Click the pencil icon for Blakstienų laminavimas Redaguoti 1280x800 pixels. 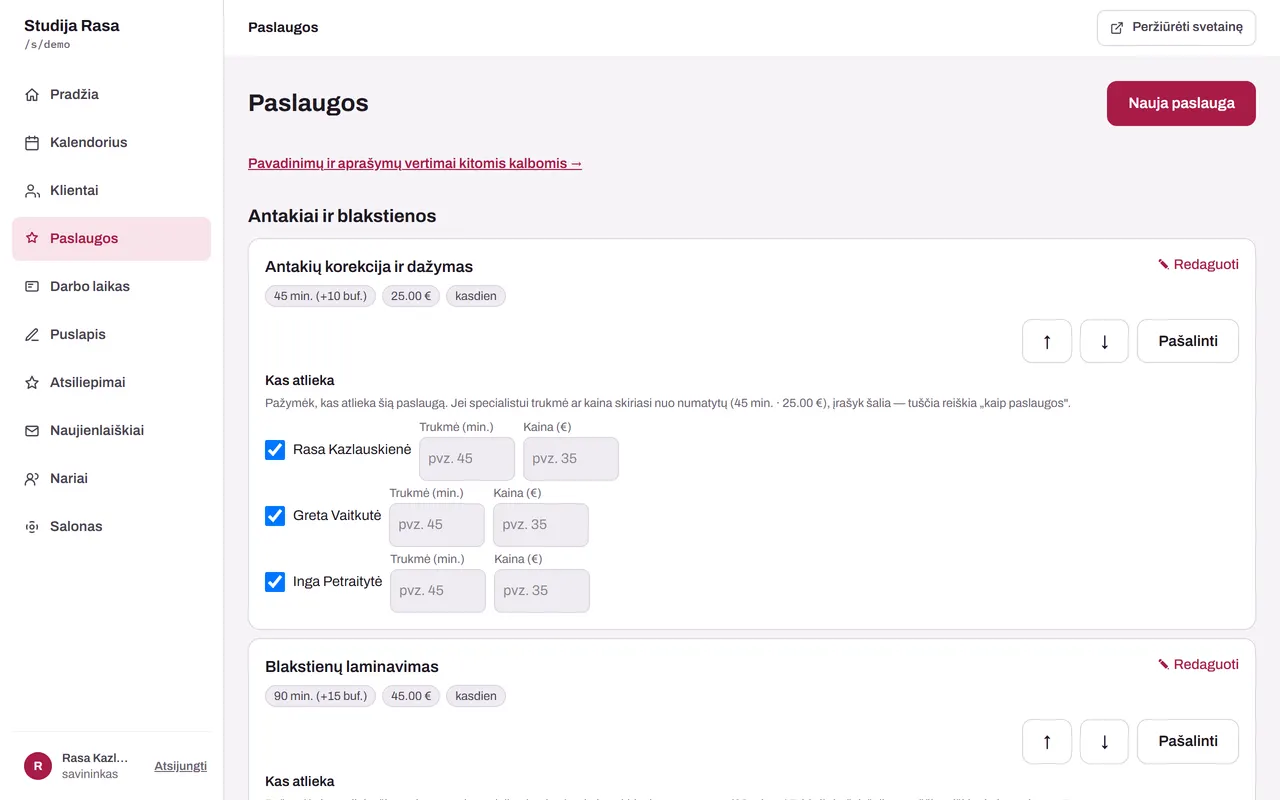pyautogui.click(x=1163, y=665)
